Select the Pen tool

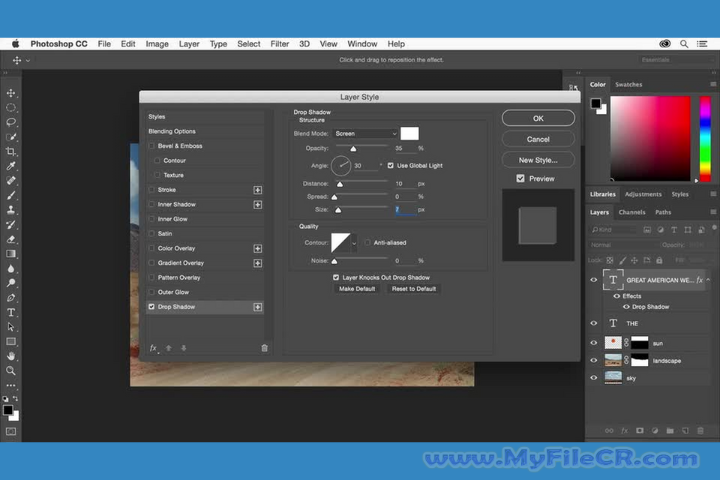point(11,298)
